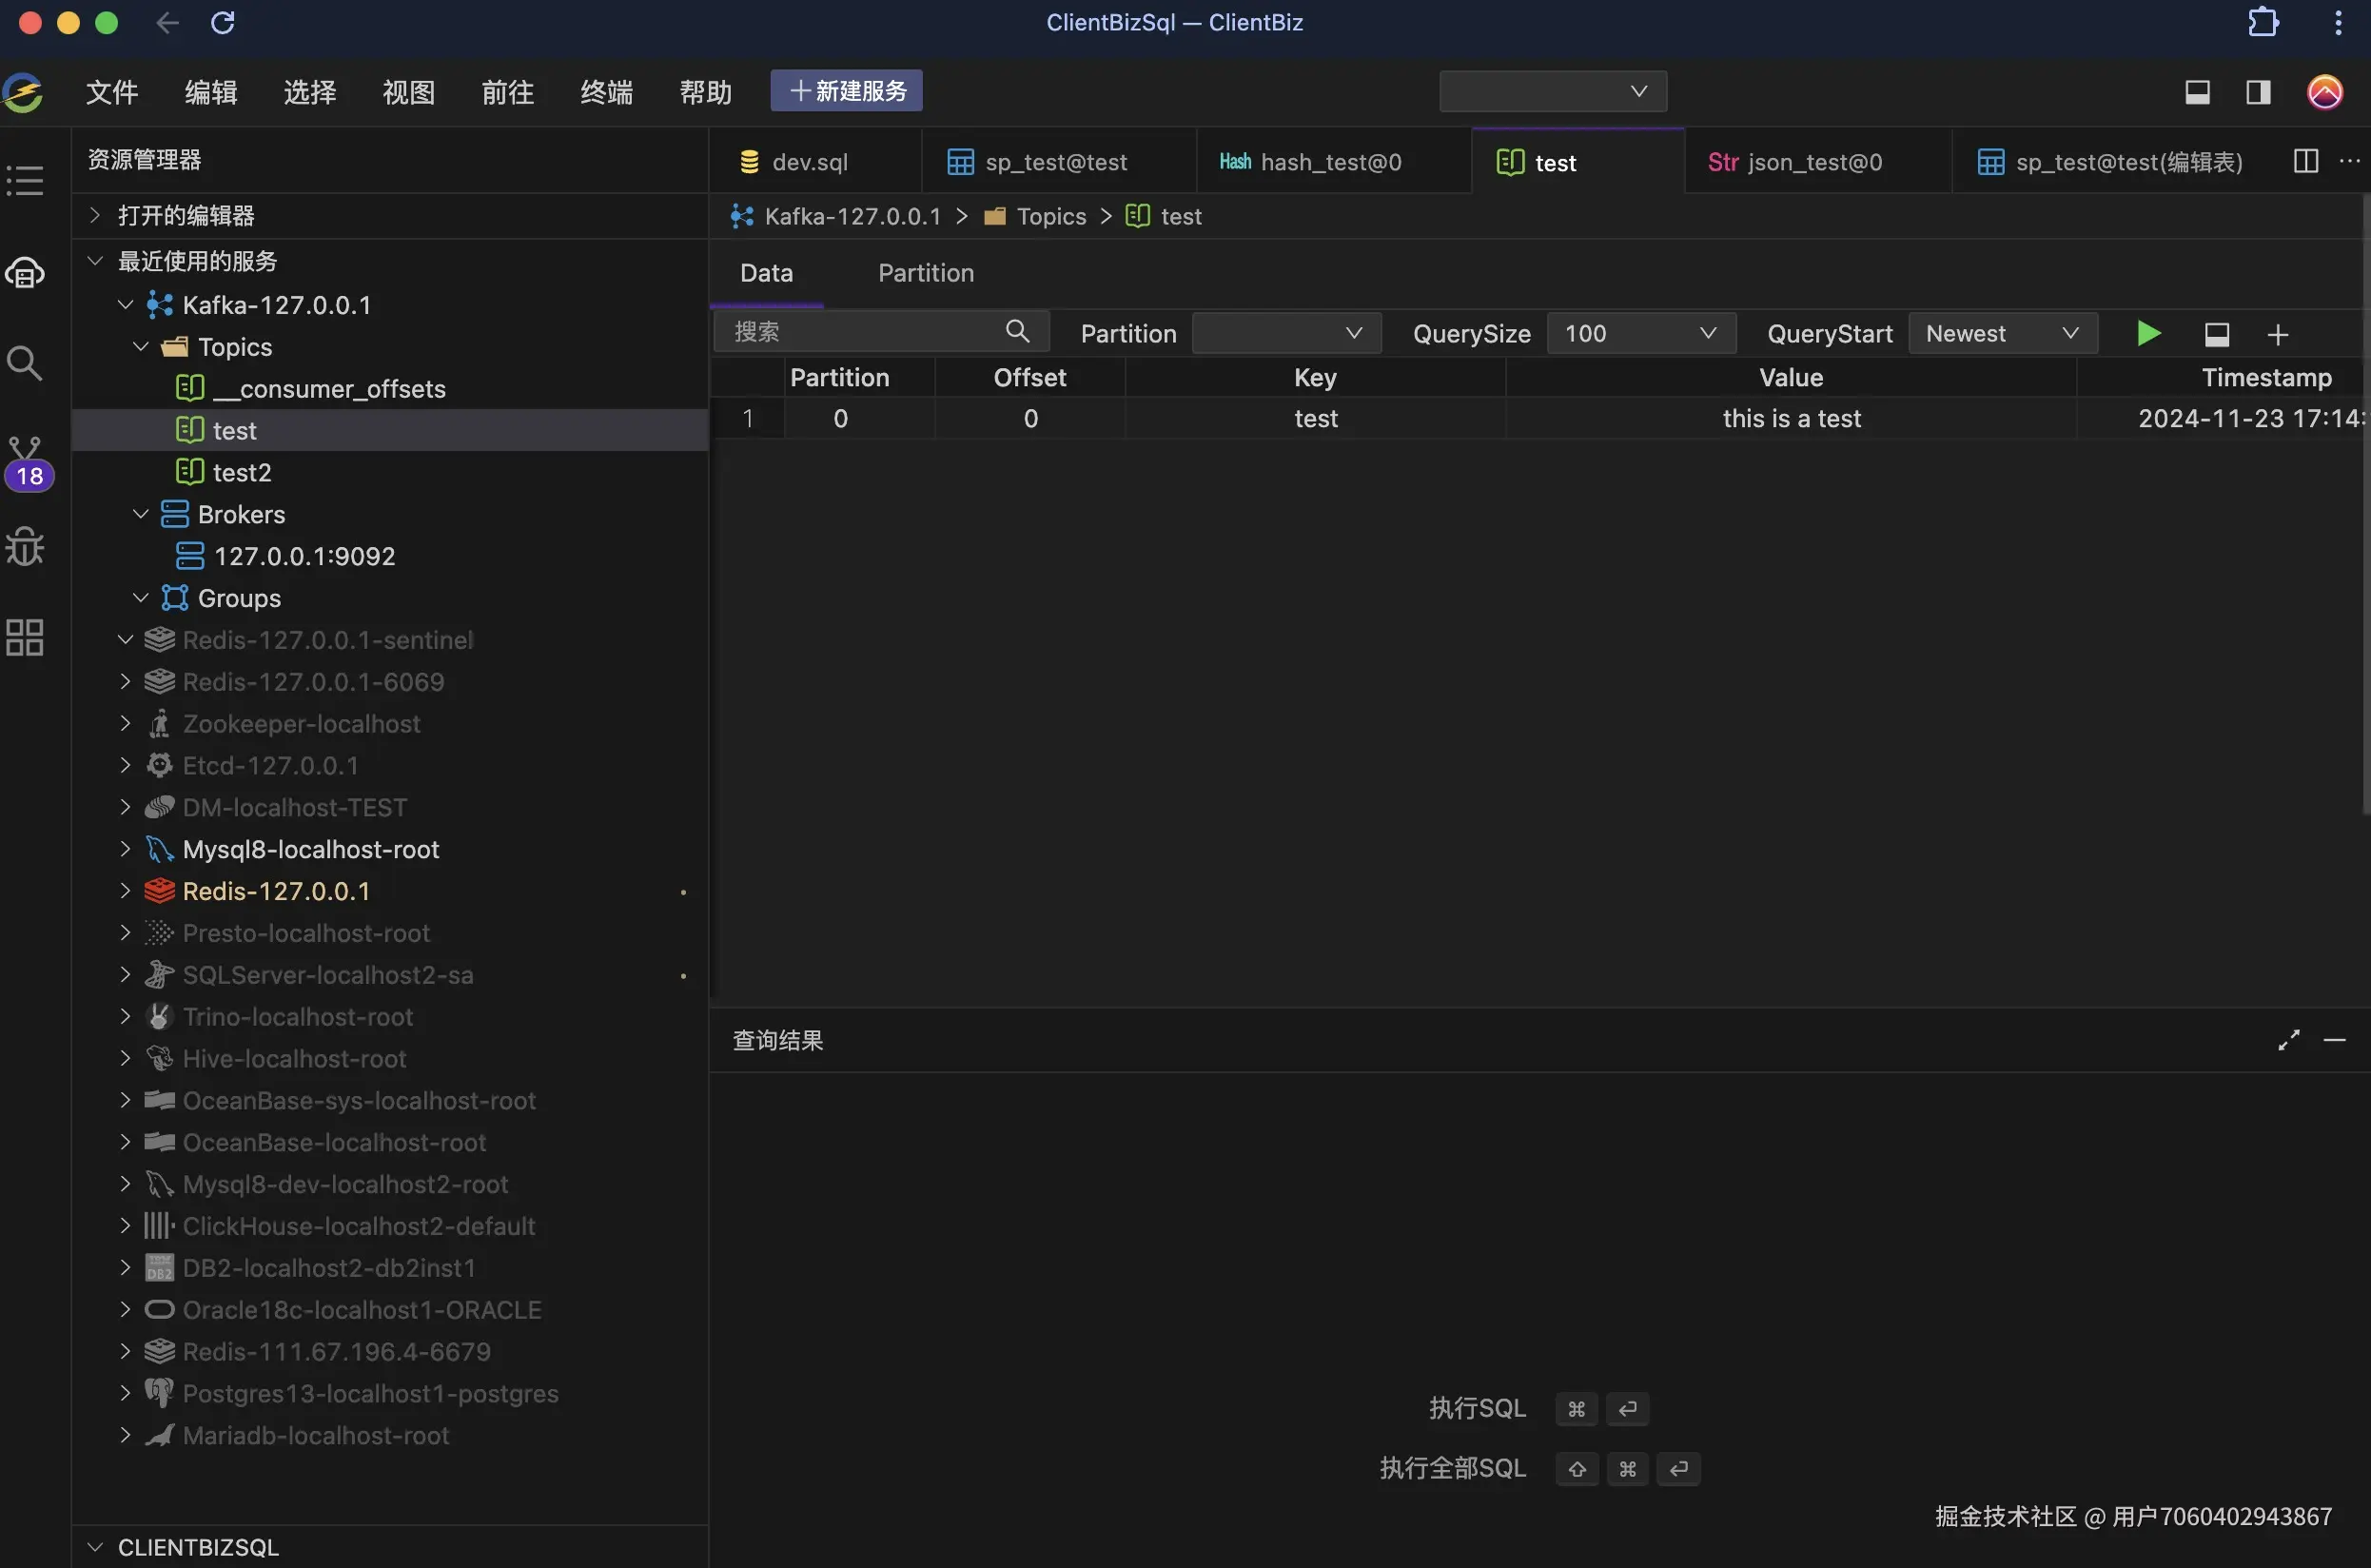
Task: Open the 终端 menu
Action: click(606, 92)
